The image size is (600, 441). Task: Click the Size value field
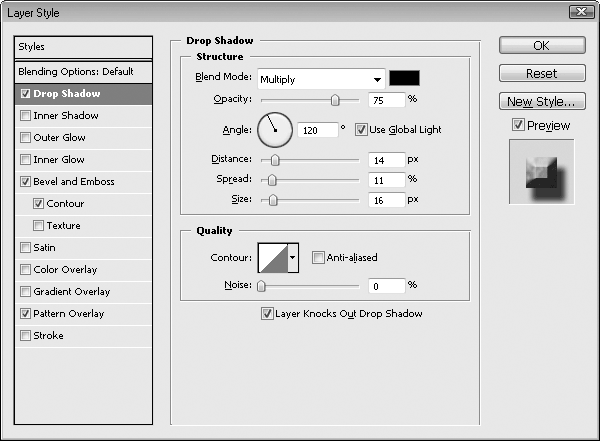(x=386, y=200)
